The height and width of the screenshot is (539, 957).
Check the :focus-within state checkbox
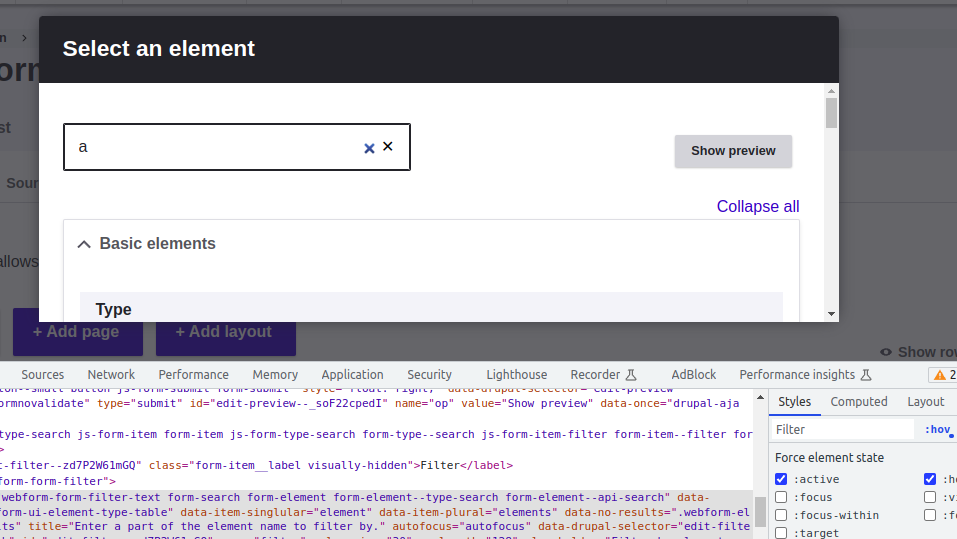tap(781, 515)
